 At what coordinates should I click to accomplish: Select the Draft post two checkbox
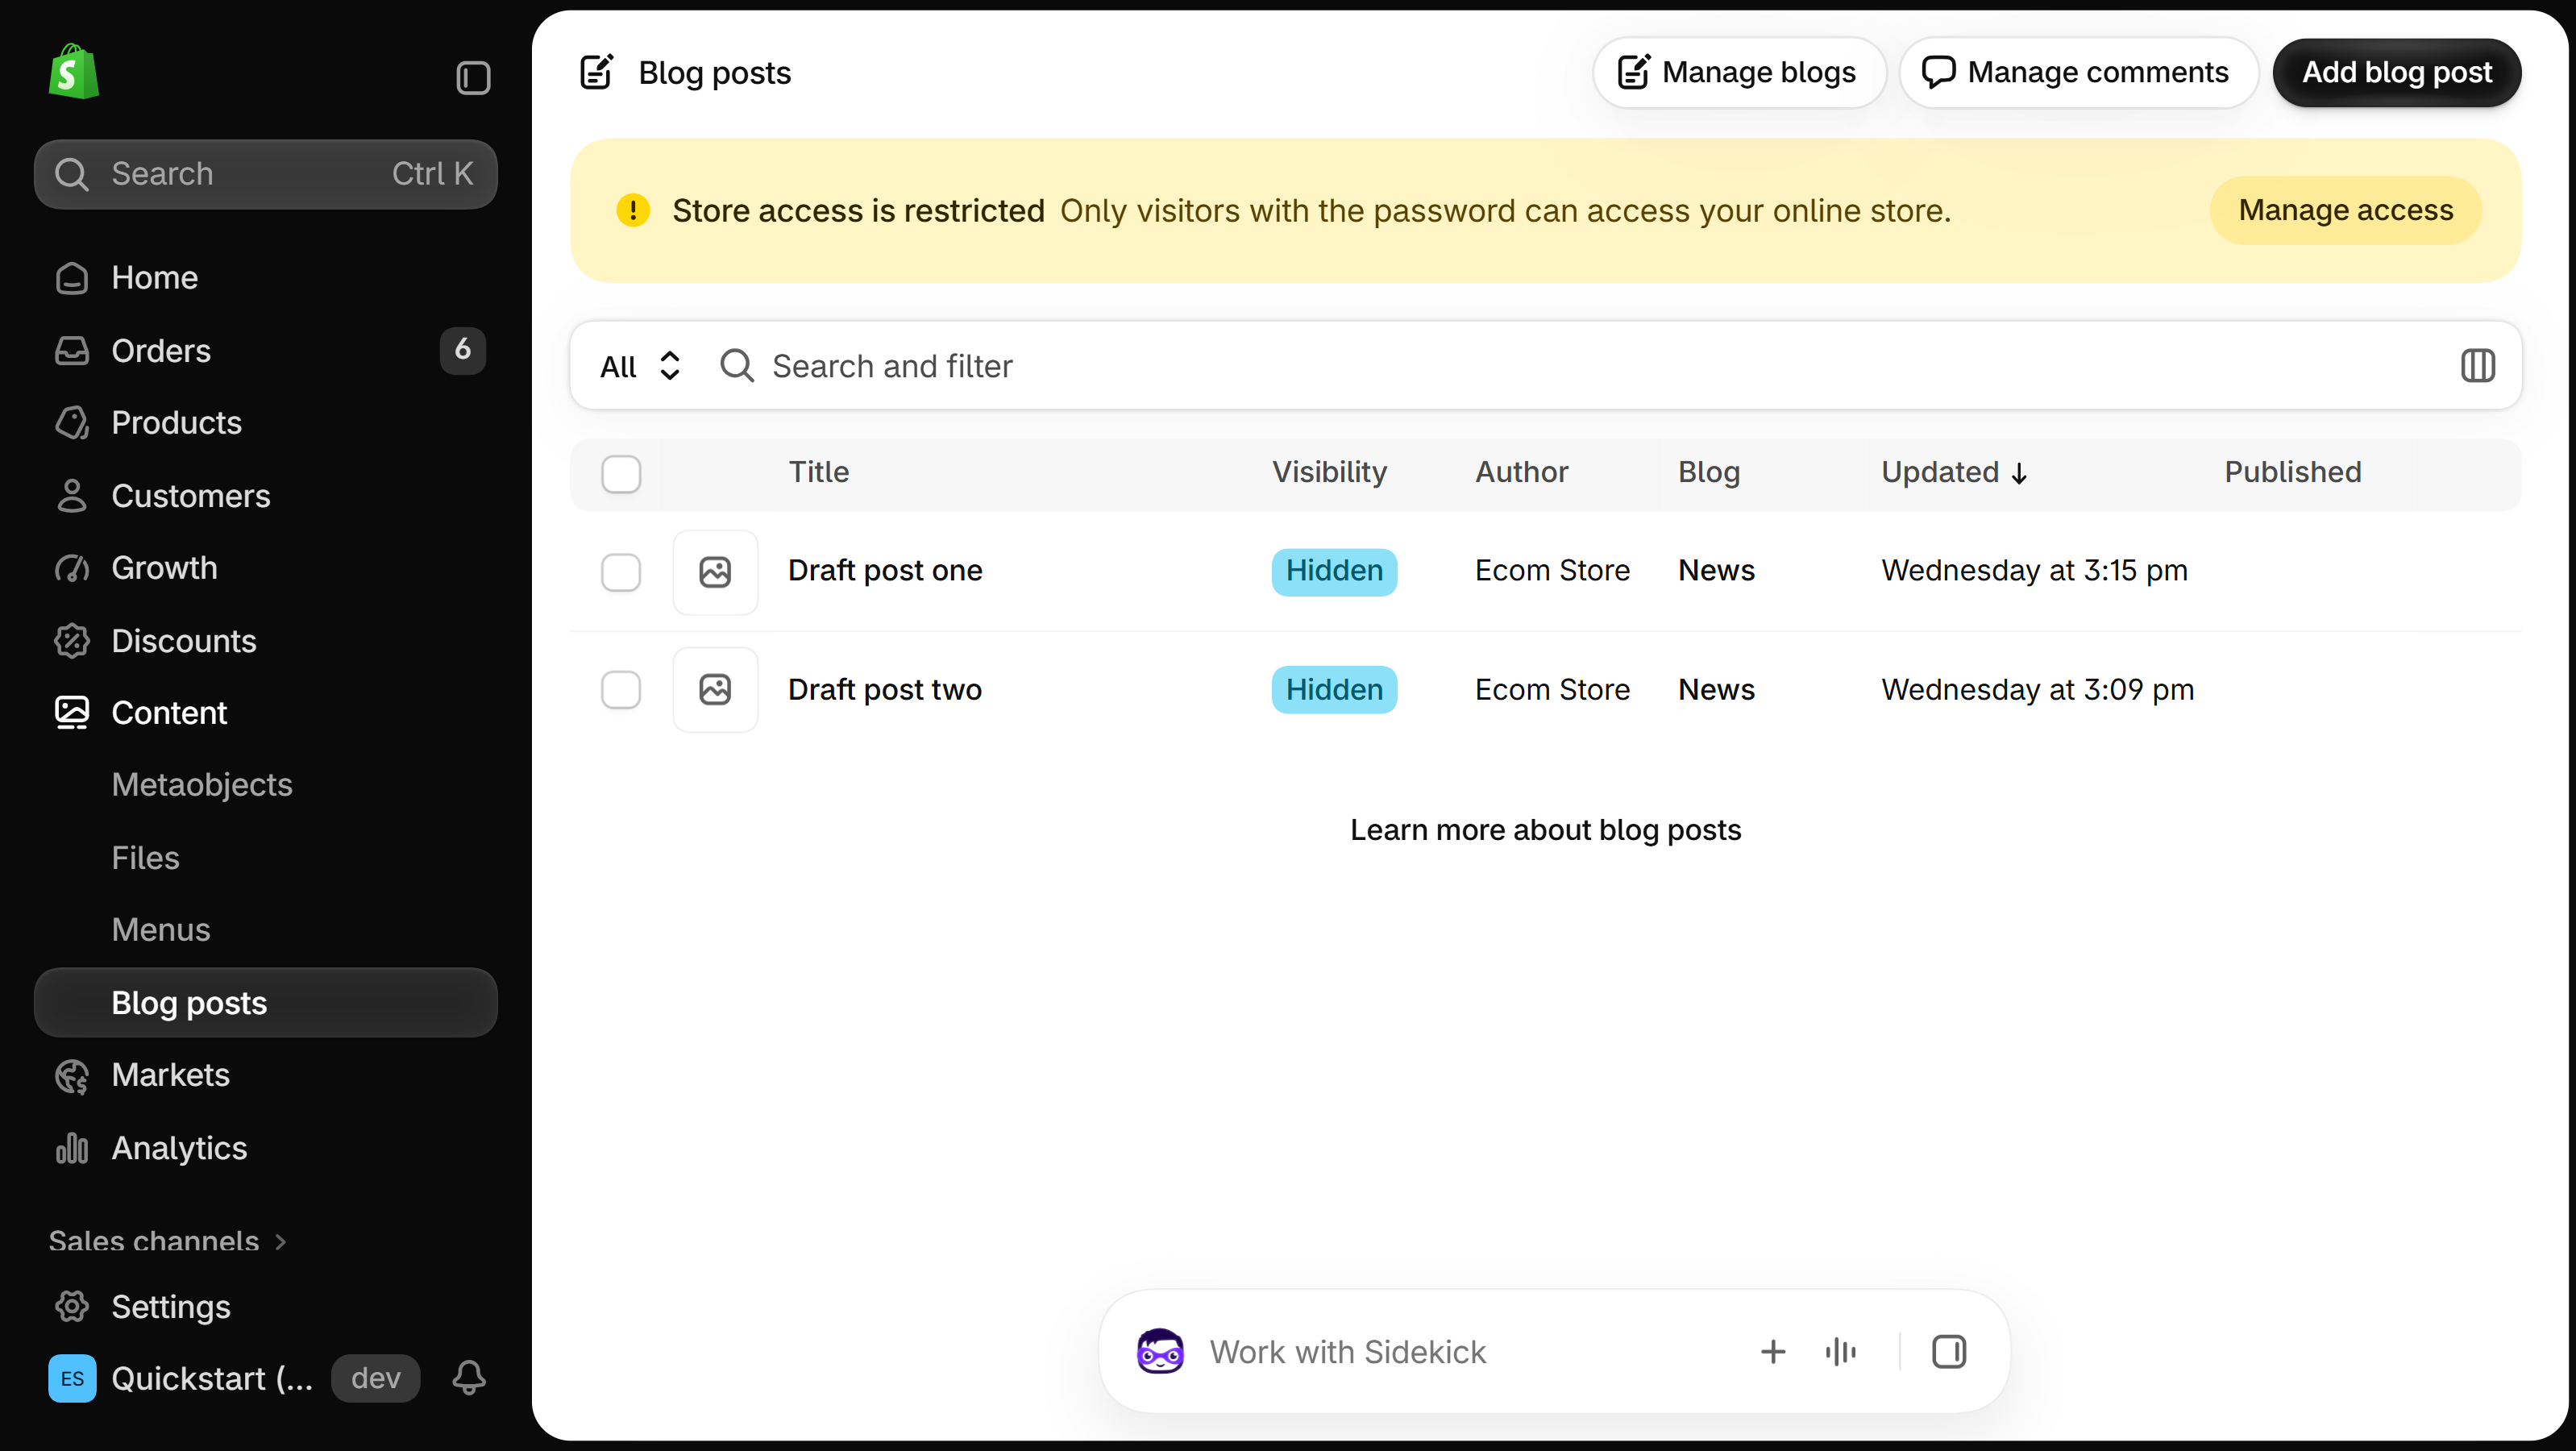click(x=621, y=690)
